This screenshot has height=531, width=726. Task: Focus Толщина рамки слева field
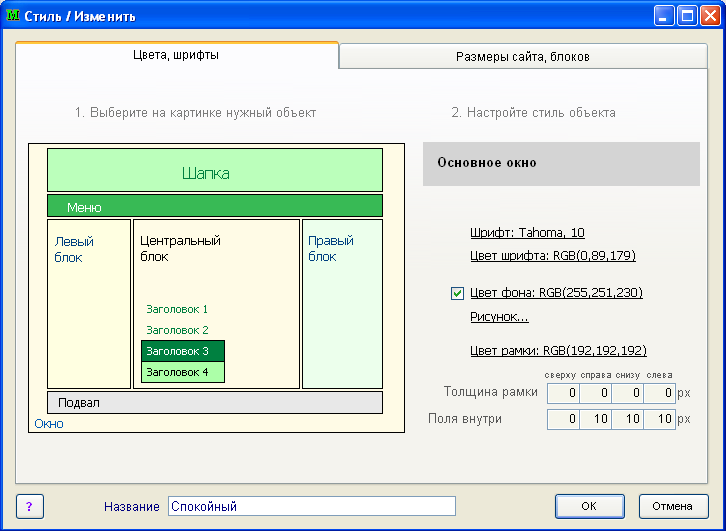659,393
